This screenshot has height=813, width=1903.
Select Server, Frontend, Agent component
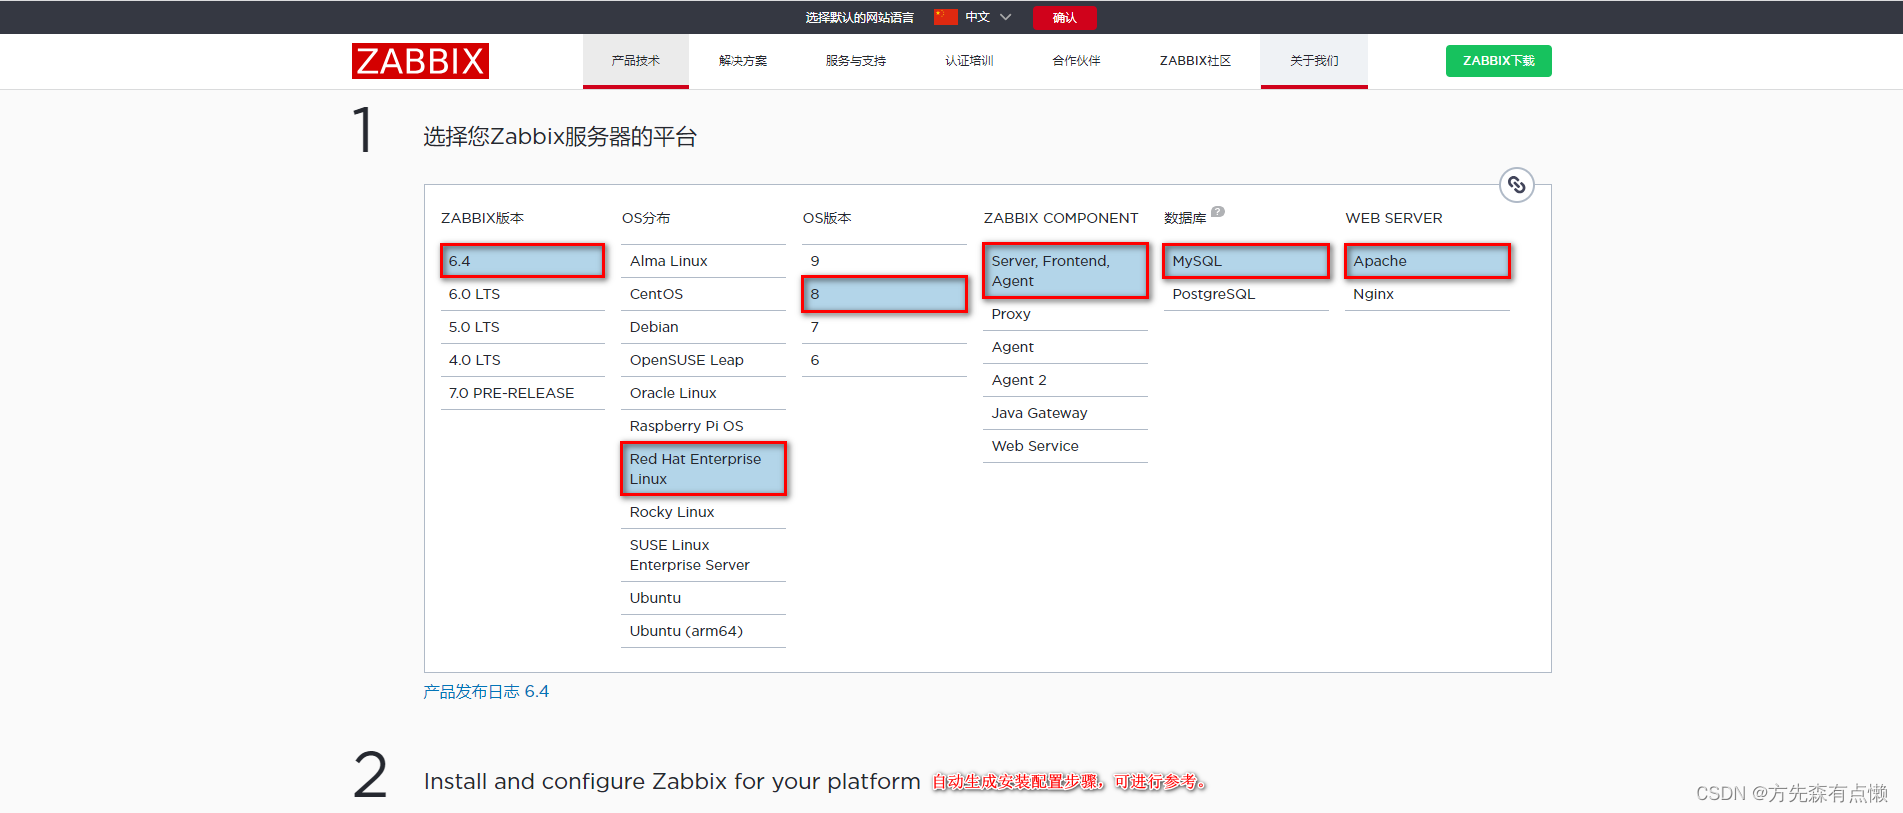(1065, 271)
